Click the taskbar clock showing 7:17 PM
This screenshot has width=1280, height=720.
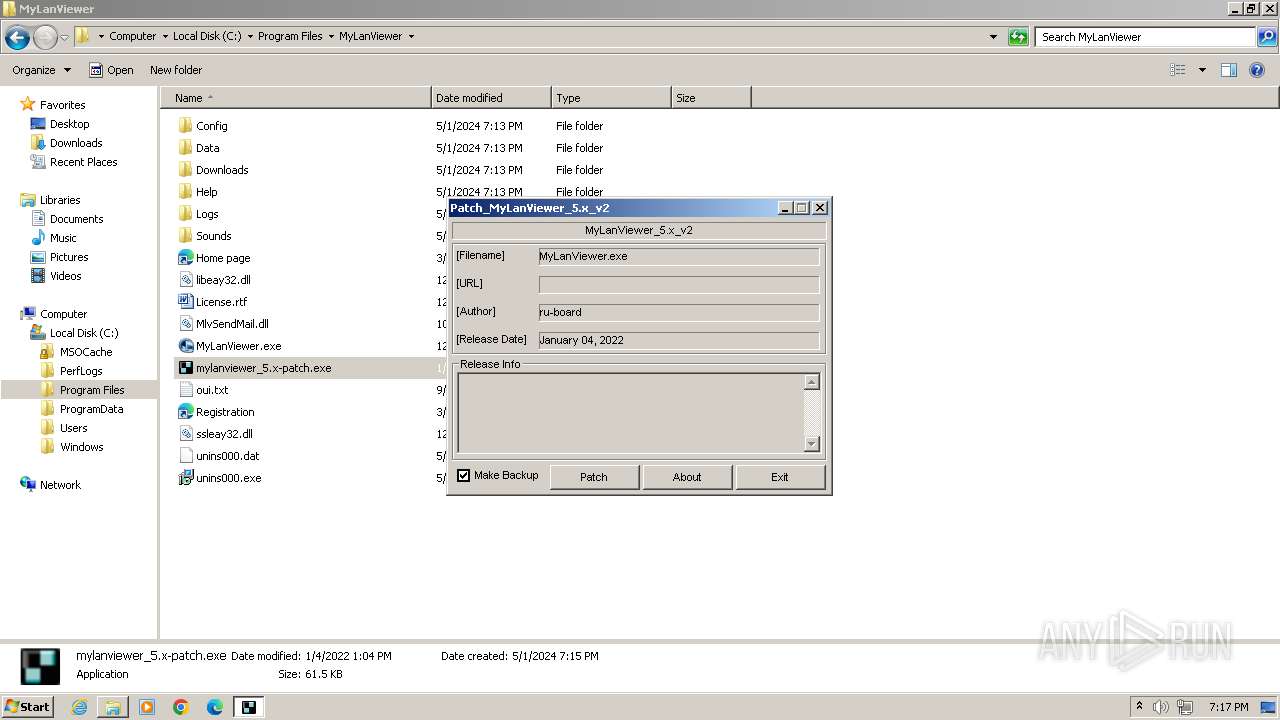pyautogui.click(x=1228, y=707)
